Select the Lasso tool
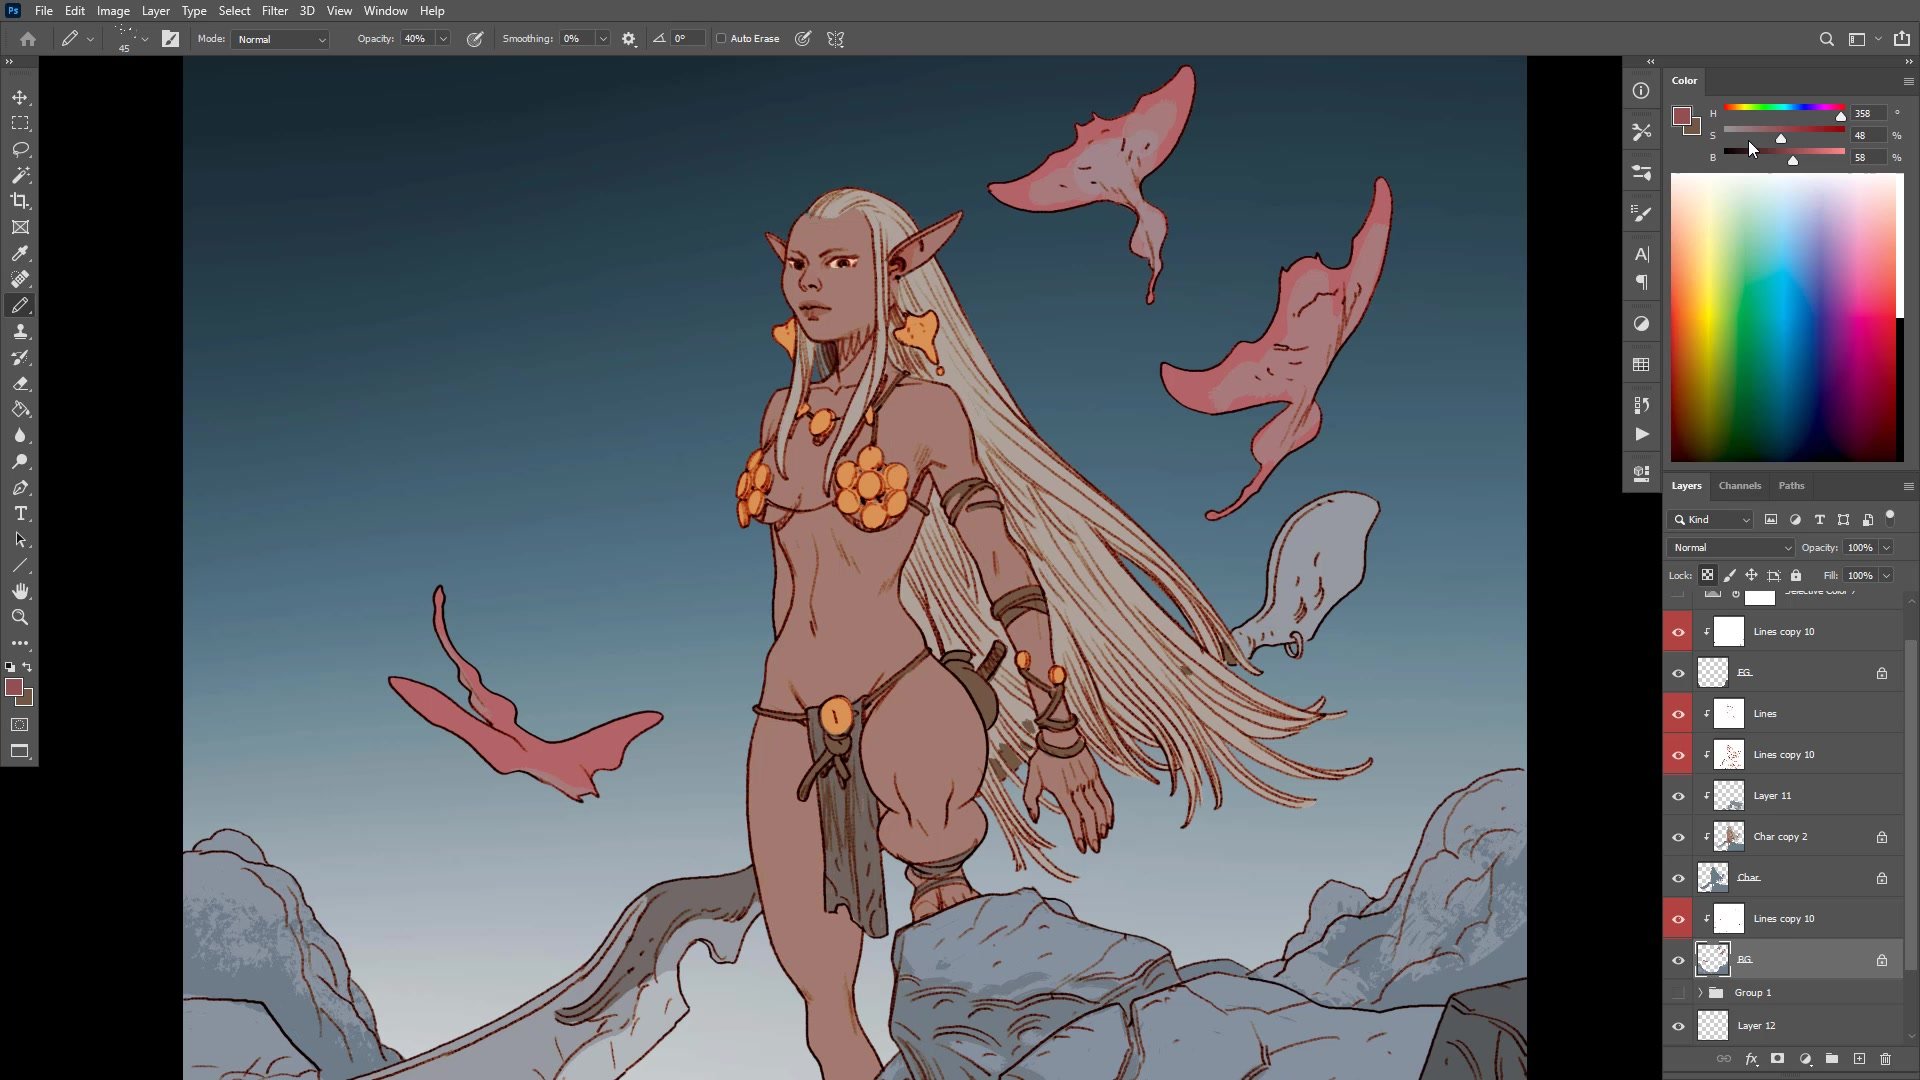Screen dimensions: 1920x1080 pos(20,149)
